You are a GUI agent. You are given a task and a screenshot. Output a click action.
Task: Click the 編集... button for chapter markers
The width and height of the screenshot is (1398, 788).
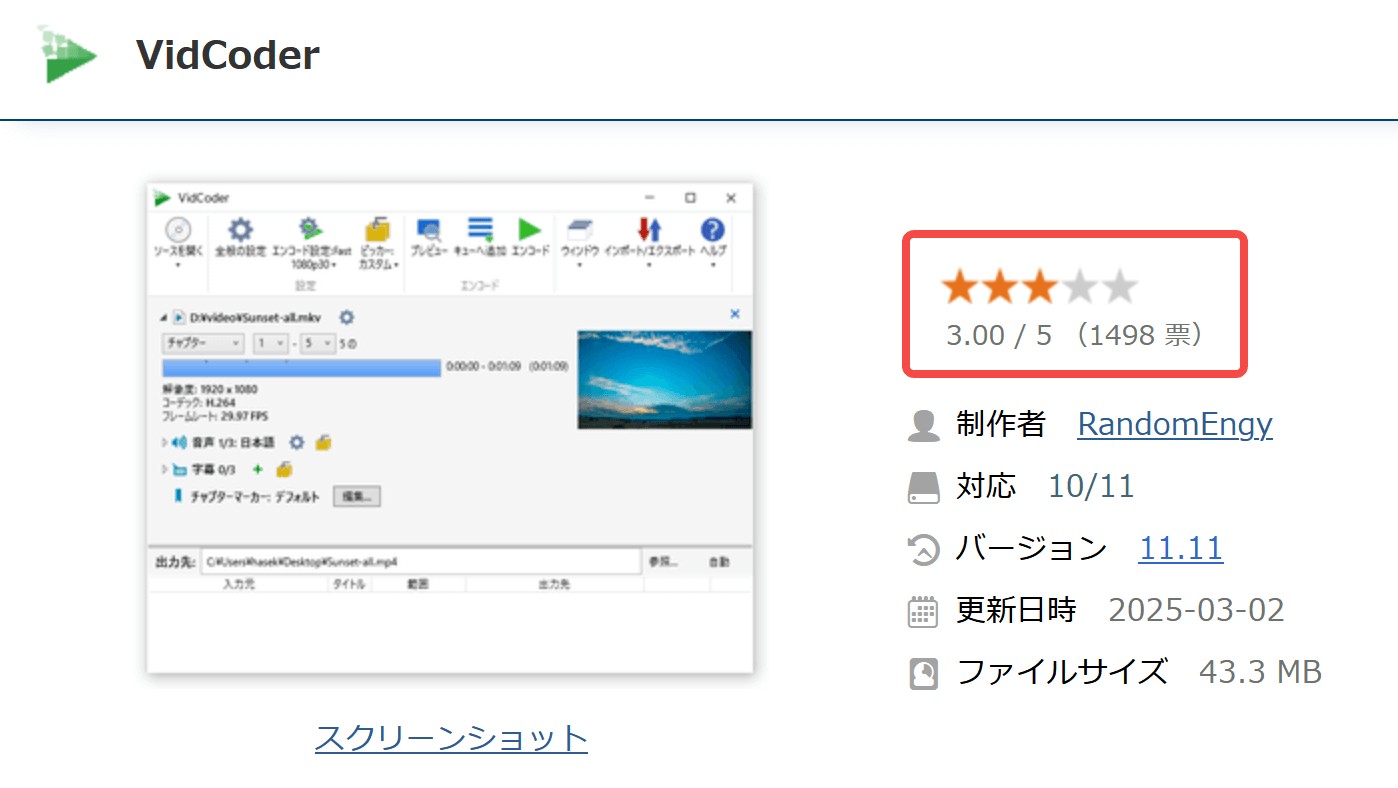tap(357, 496)
